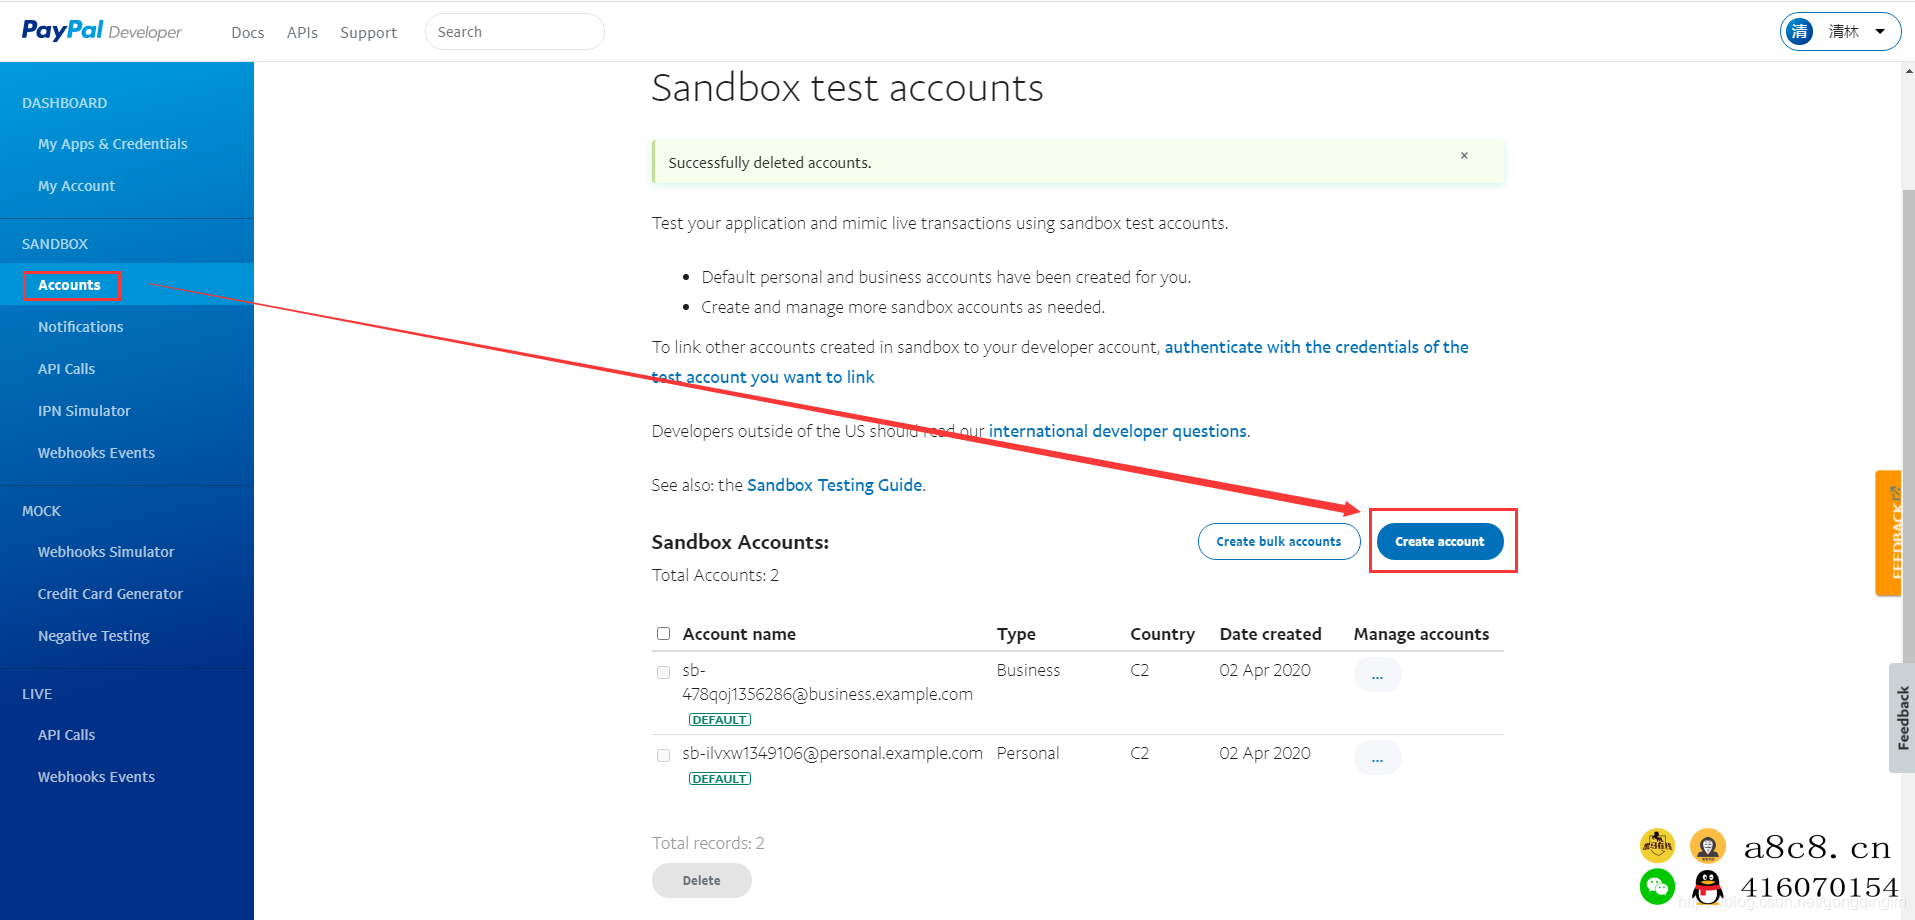This screenshot has height=920, width=1915.
Task: Open Sandbox Notifications
Action: tap(81, 327)
